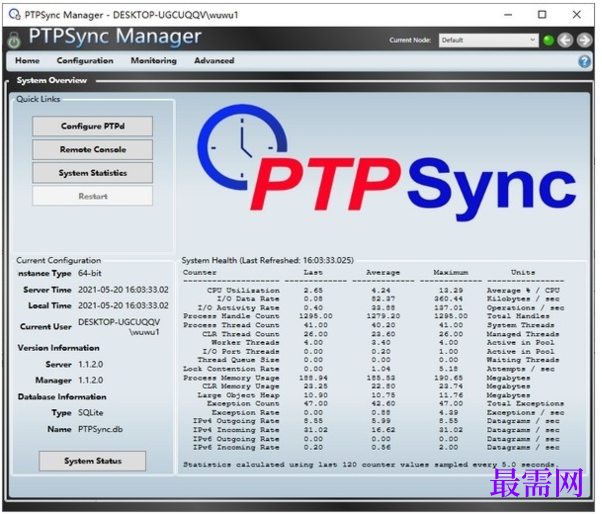
Task: Click the IPv4 Incoming Rate row
Action: pos(374,430)
